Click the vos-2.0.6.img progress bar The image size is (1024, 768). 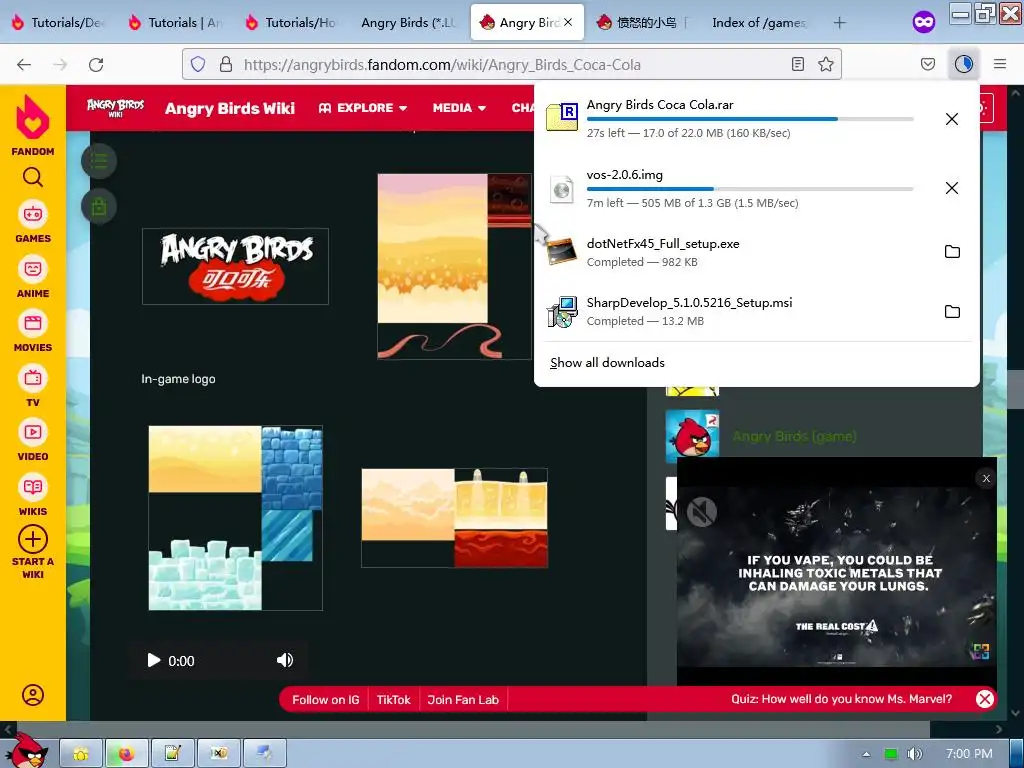click(750, 189)
